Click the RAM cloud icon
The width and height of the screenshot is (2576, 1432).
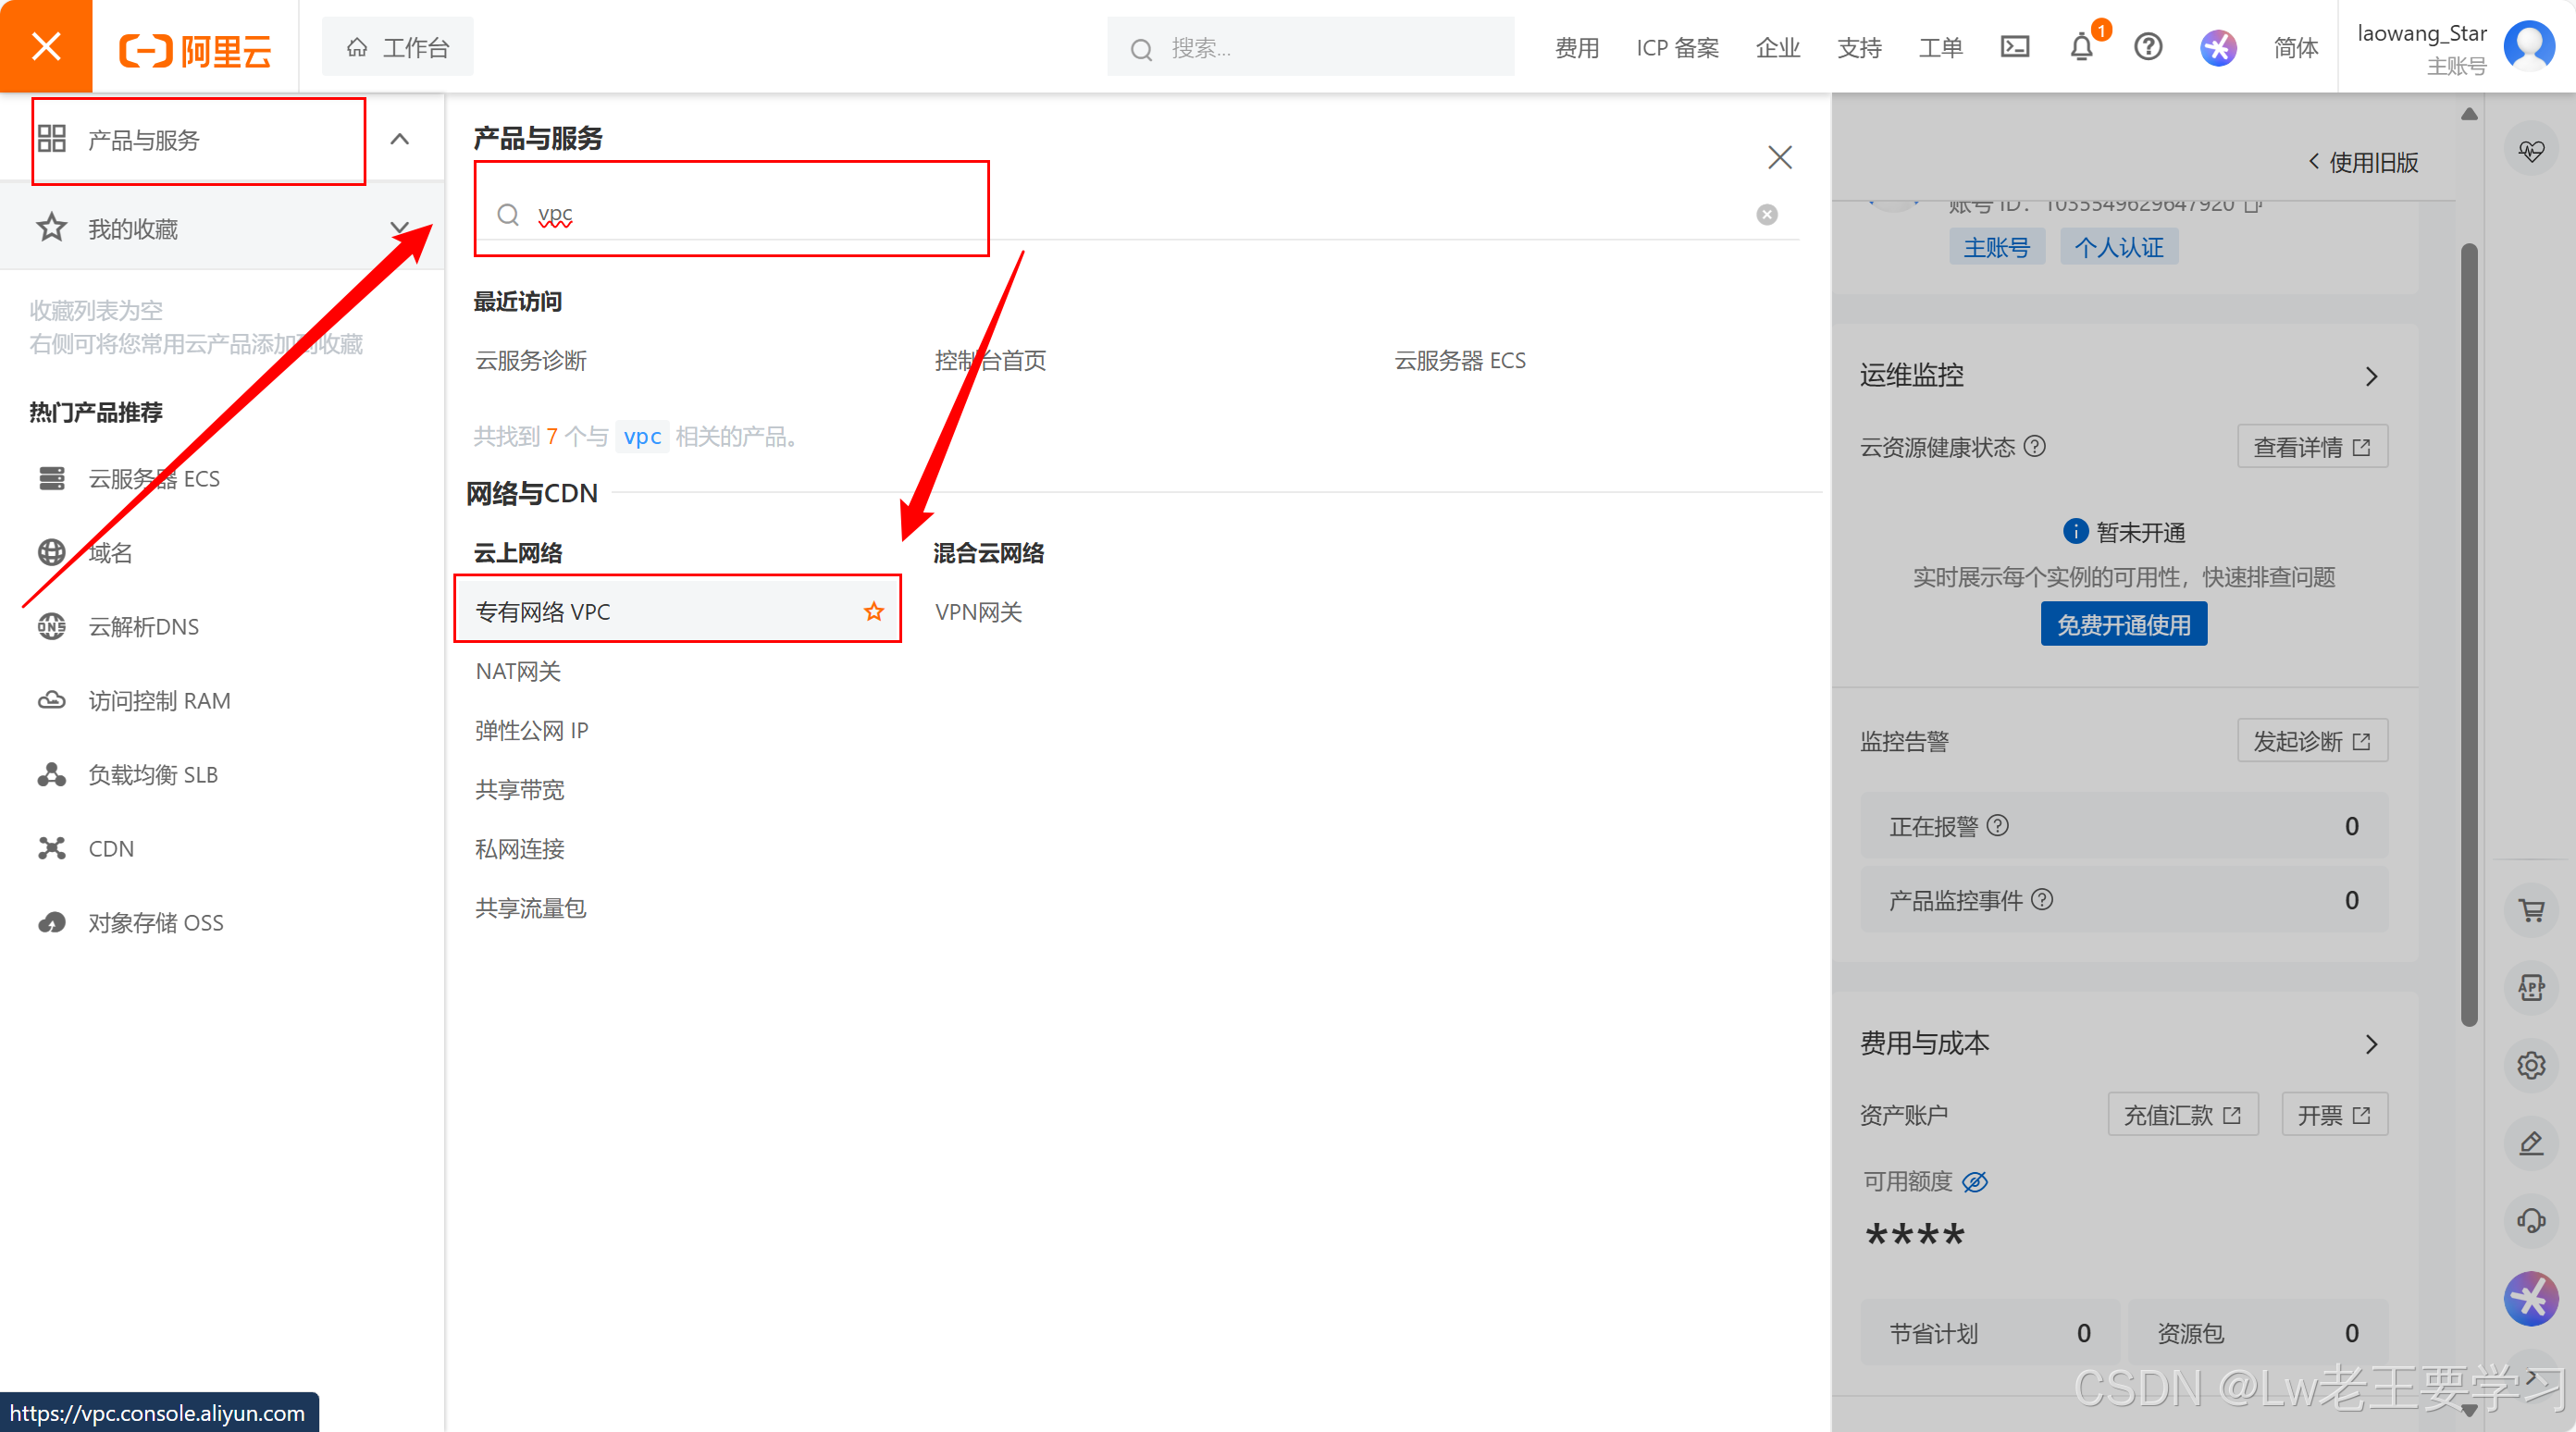tap(51, 700)
